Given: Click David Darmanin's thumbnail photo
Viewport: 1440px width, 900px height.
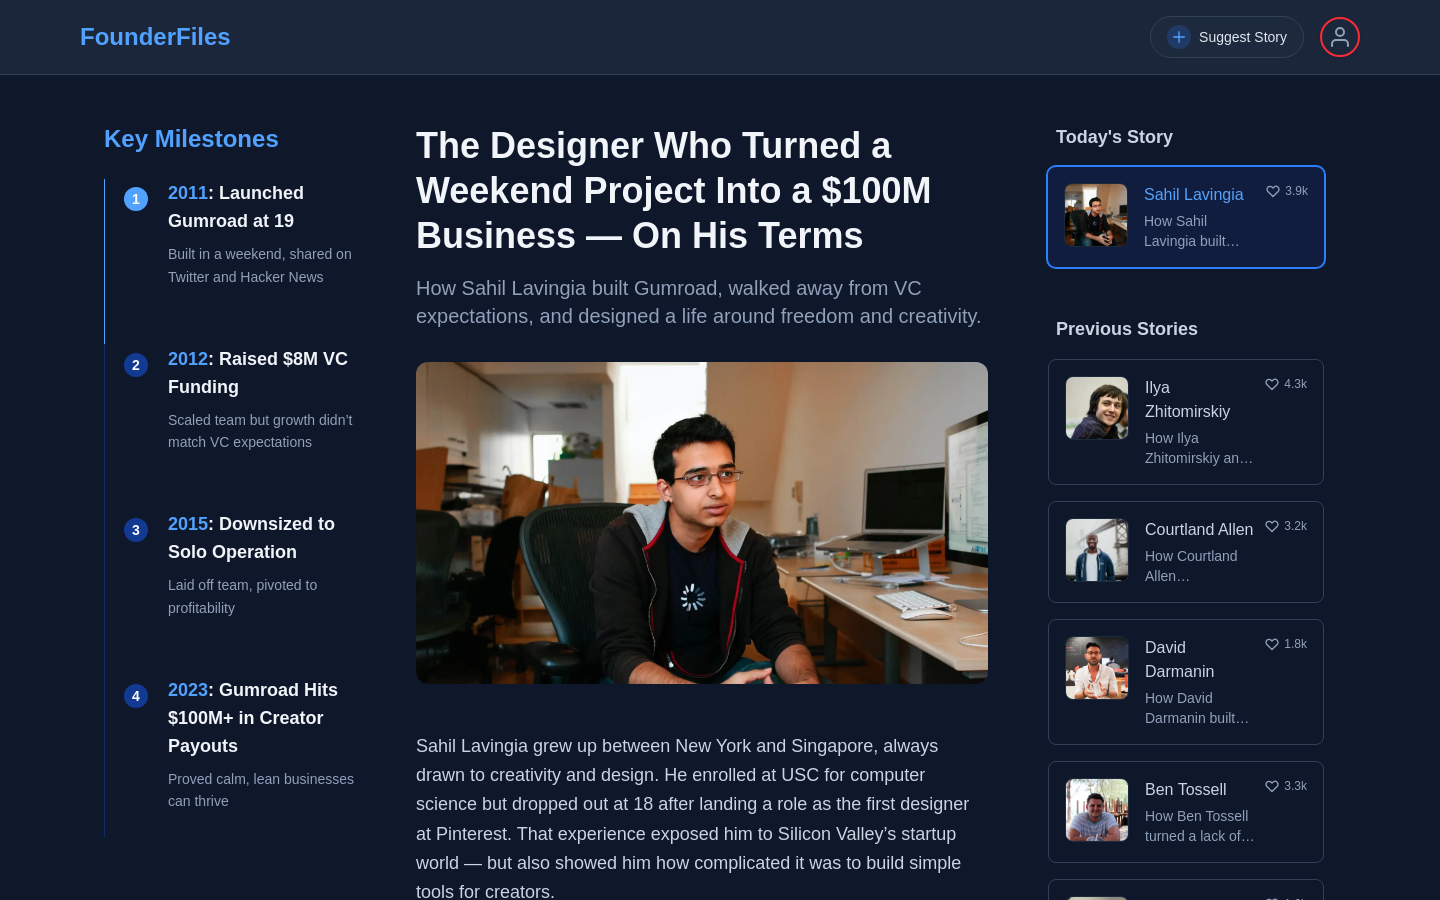Looking at the screenshot, I should pos(1097,668).
